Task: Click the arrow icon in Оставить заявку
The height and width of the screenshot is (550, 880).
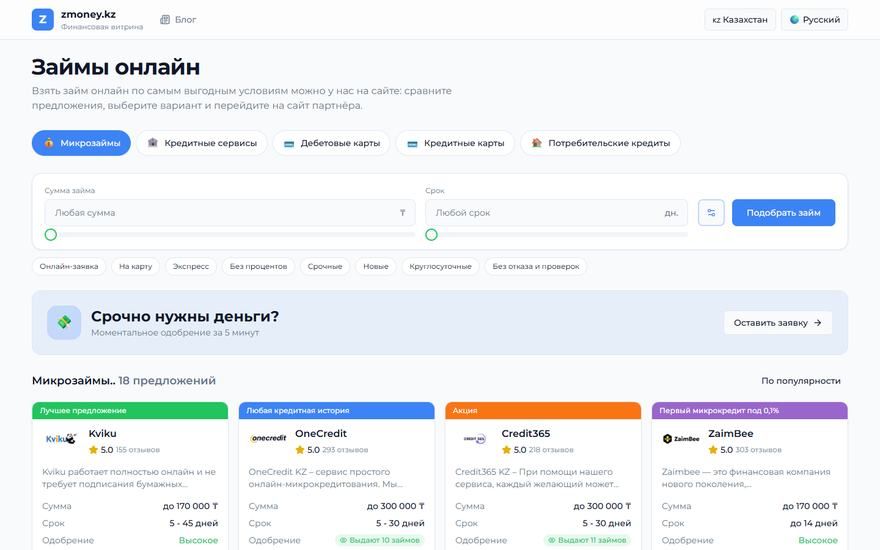Action: tap(818, 323)
